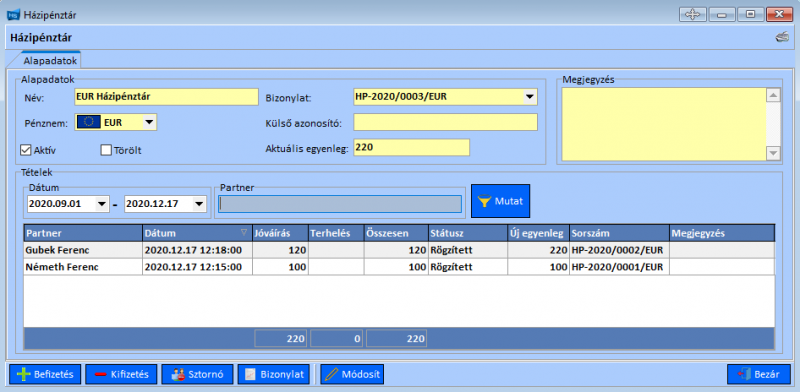Click the green plus Befizetés icon

pos(23,374)
